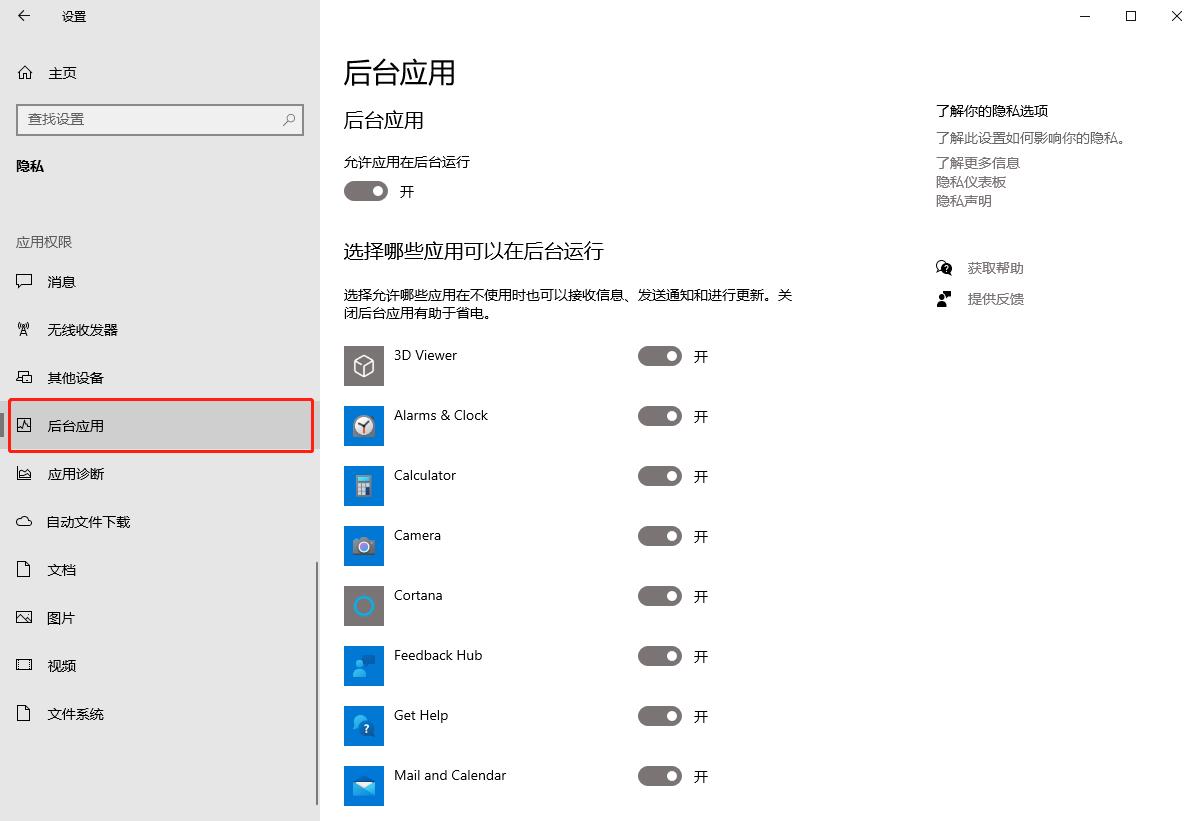Disable Cortana background activity

(x=659, y=596)
